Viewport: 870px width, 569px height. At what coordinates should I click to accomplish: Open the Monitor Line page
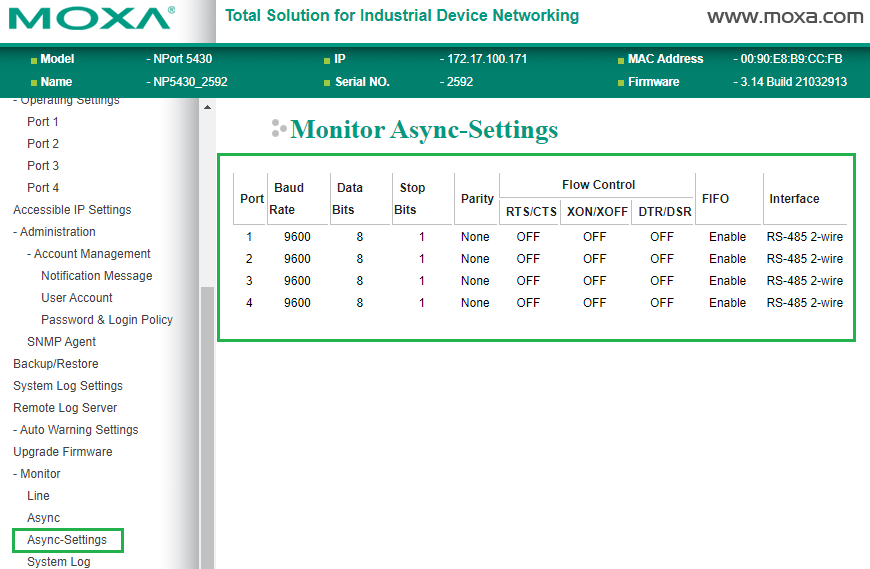tap(38, 496)
